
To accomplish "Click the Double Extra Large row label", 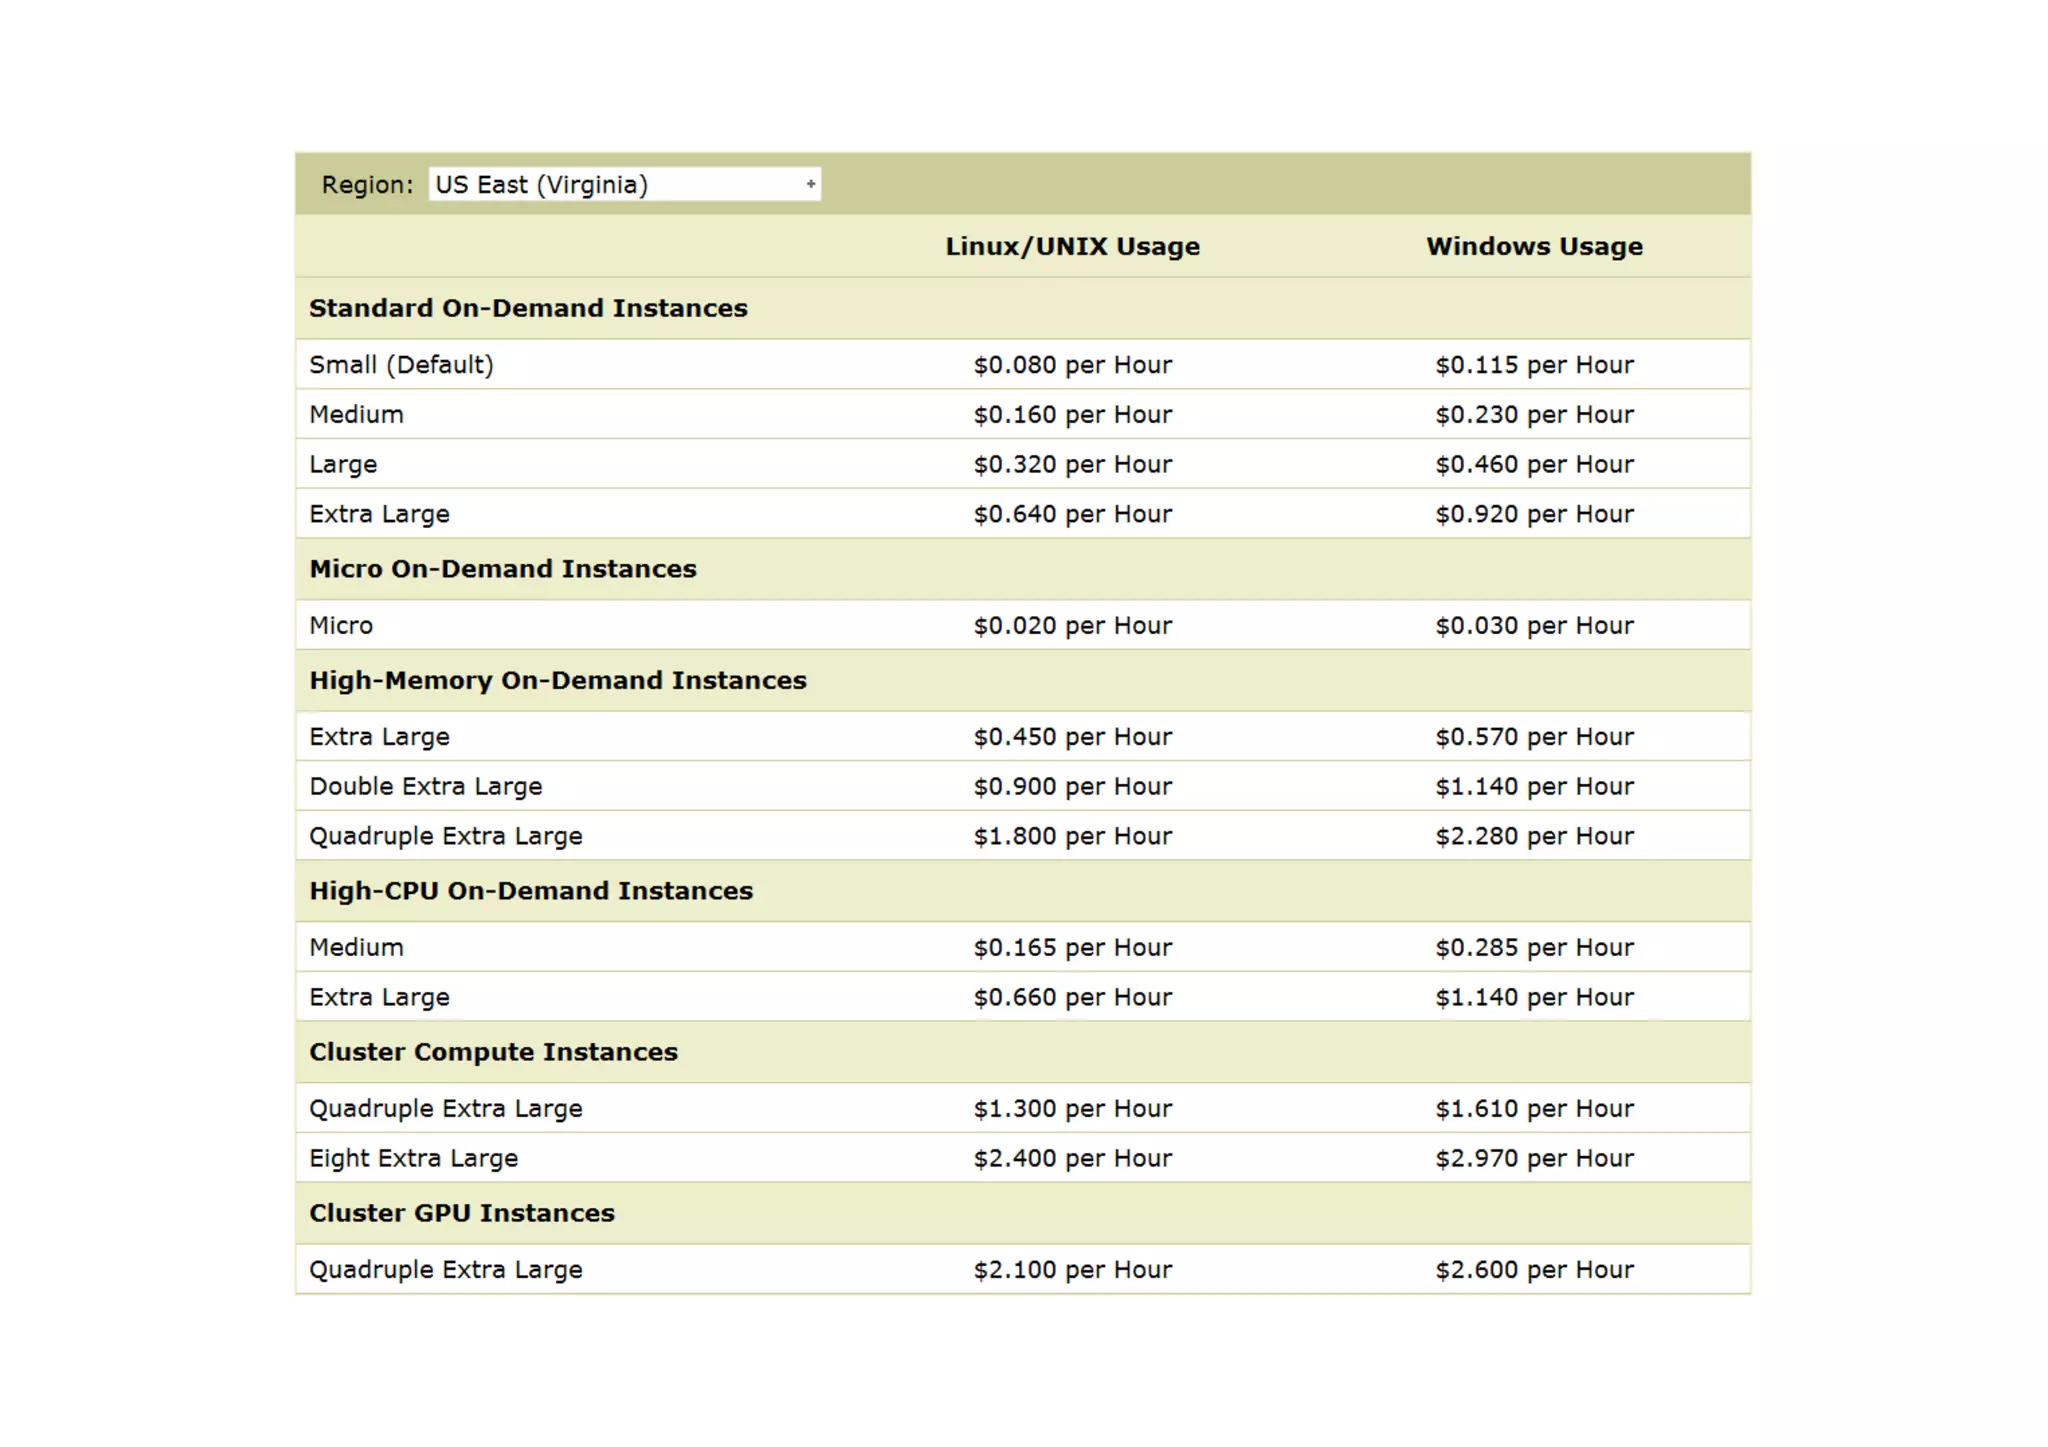I will click(x=425, y=787).
